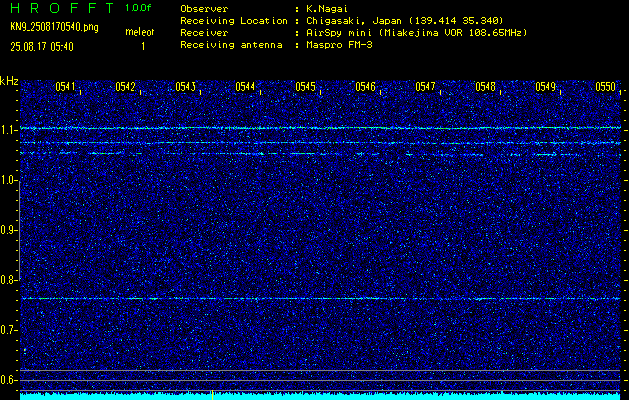
Task: Click the gray horizontal line at 0.6 kHz
Action: (320, 380)
